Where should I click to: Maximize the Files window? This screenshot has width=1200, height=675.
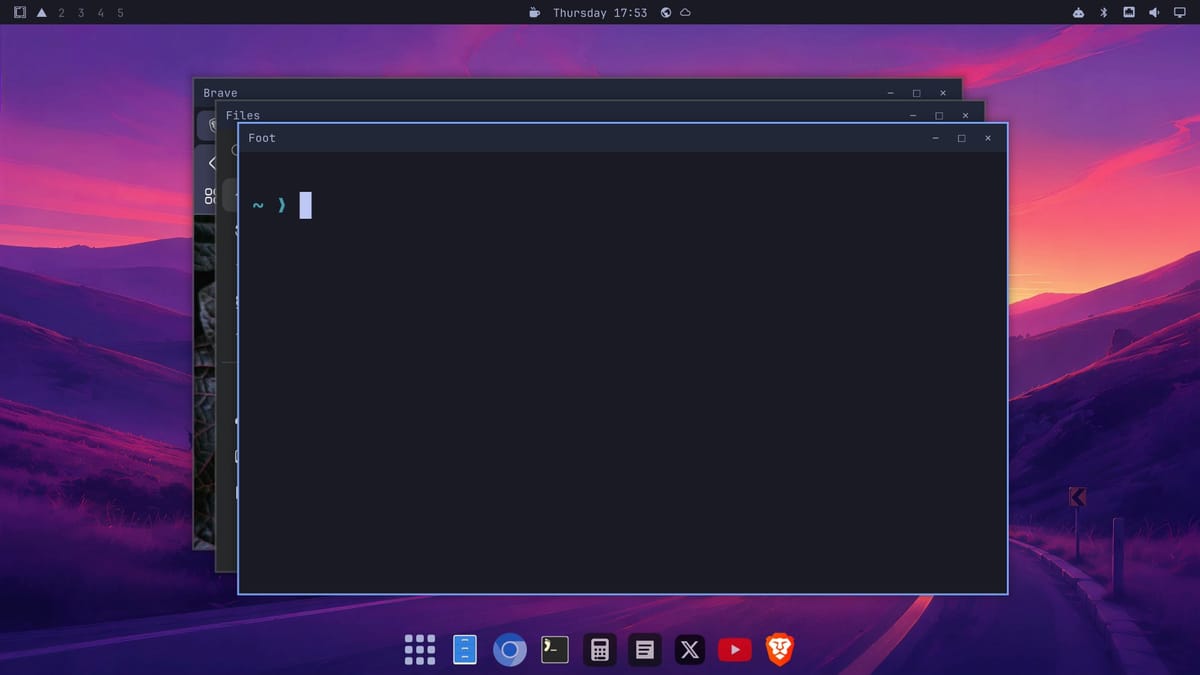[938, 115]
